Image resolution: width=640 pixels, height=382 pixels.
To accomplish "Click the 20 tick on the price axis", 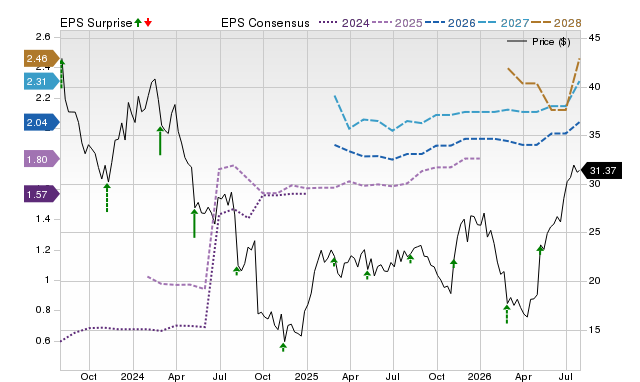I will tap(594, 281).
